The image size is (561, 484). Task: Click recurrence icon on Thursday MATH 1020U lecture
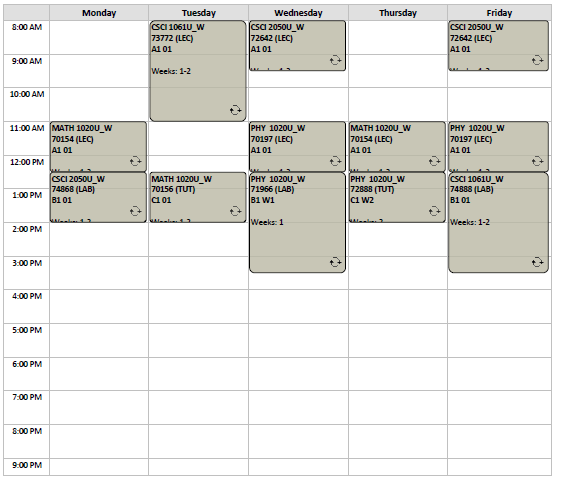pos(434,161)
